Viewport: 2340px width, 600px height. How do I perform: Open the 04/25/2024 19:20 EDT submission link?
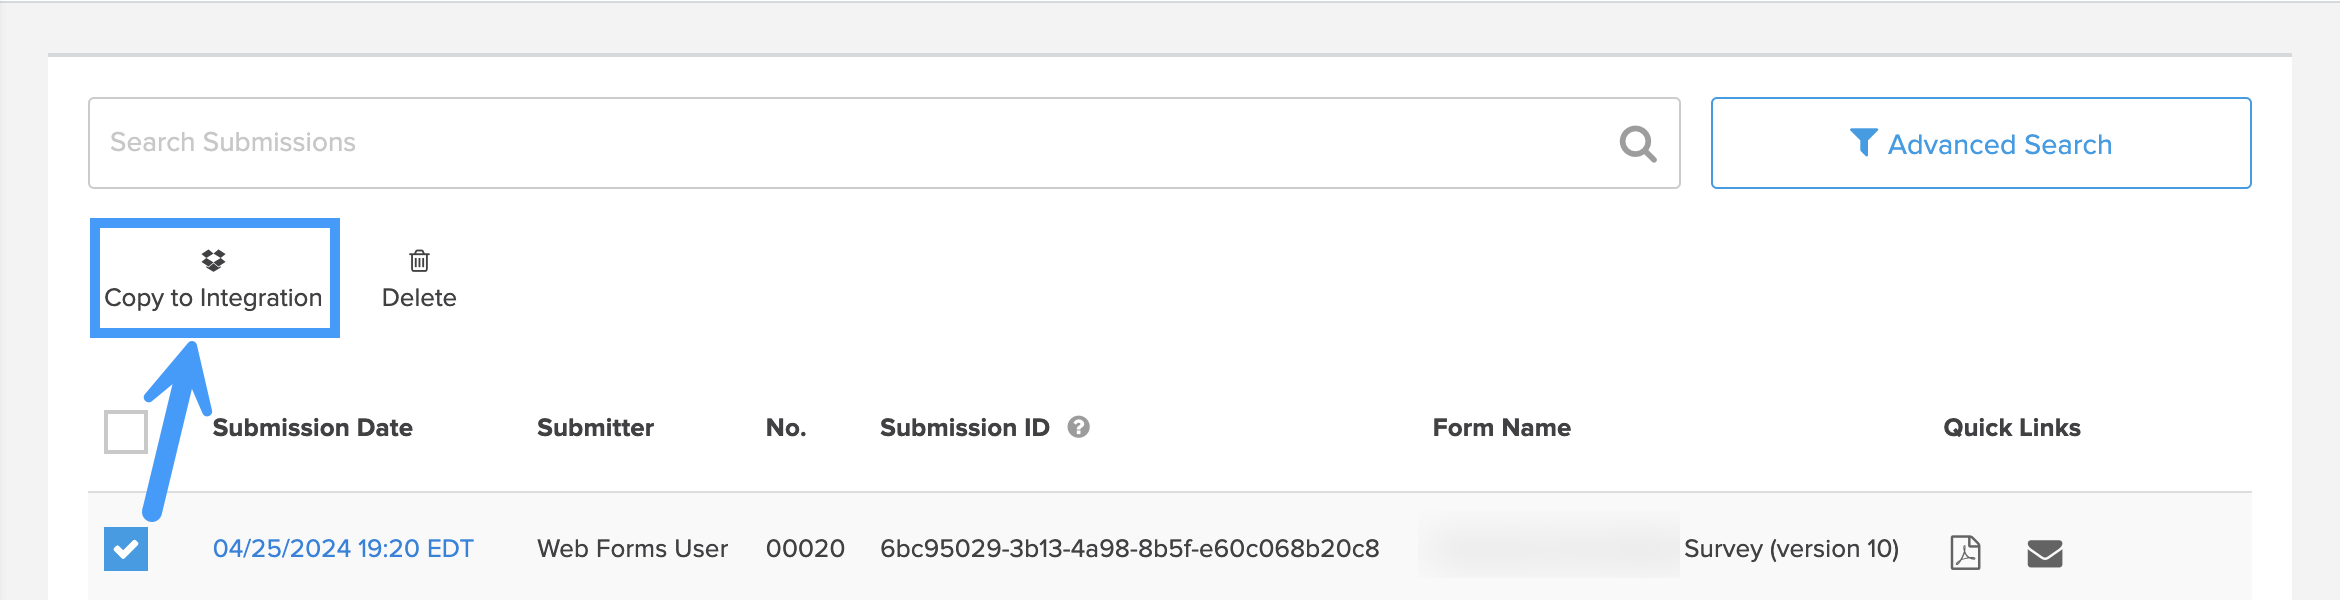(344, 548)
